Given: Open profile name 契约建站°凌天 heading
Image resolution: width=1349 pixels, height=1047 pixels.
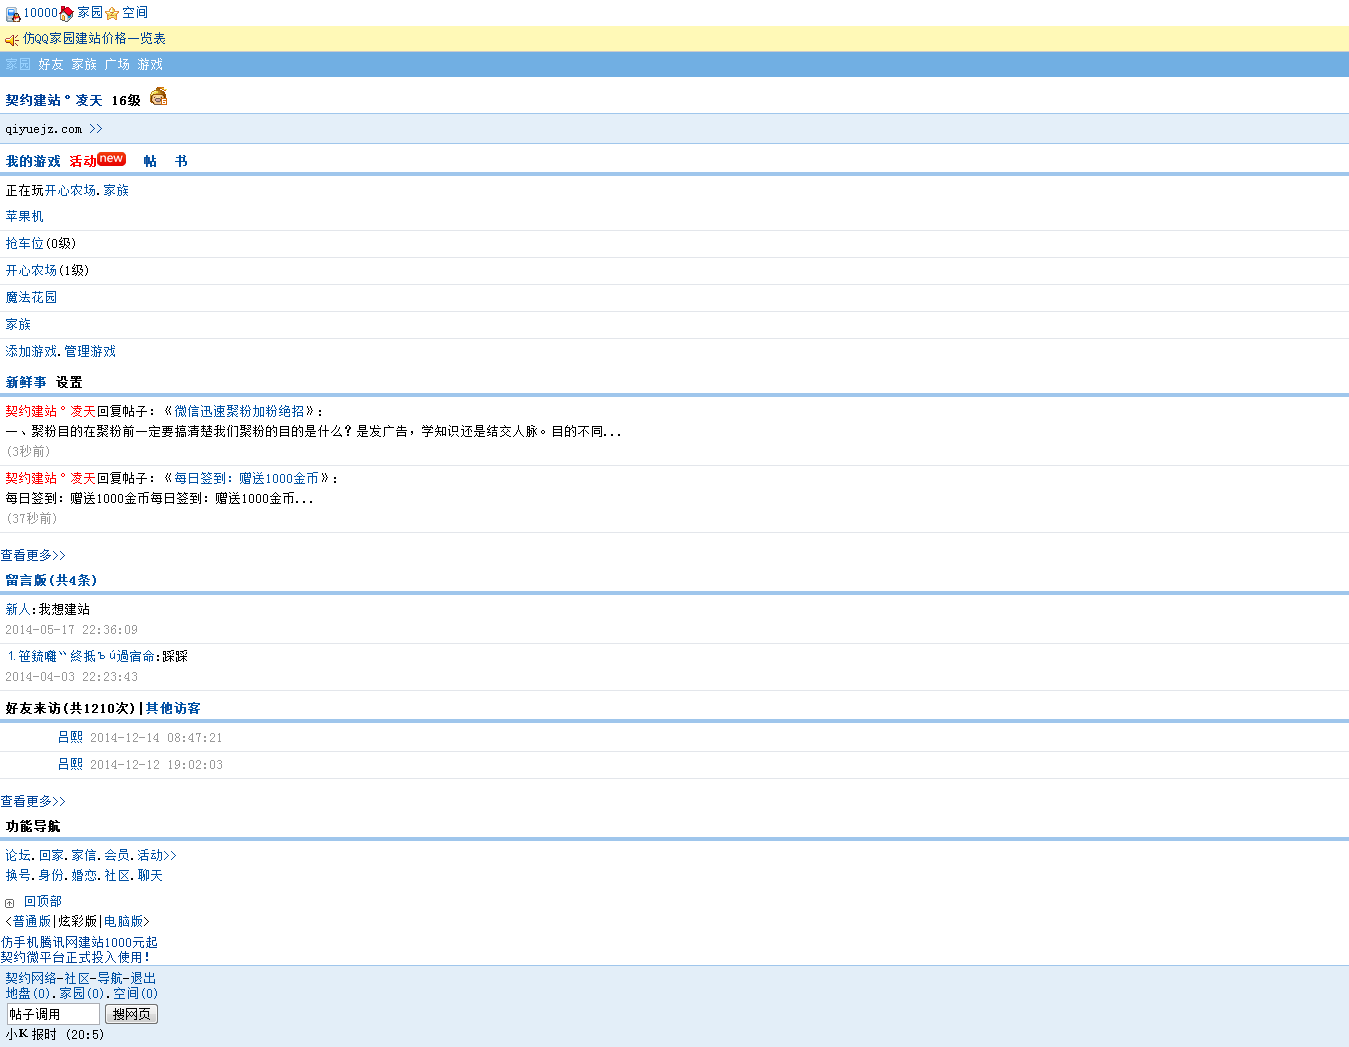Looking at the screenshot, I should click(54, 101).
